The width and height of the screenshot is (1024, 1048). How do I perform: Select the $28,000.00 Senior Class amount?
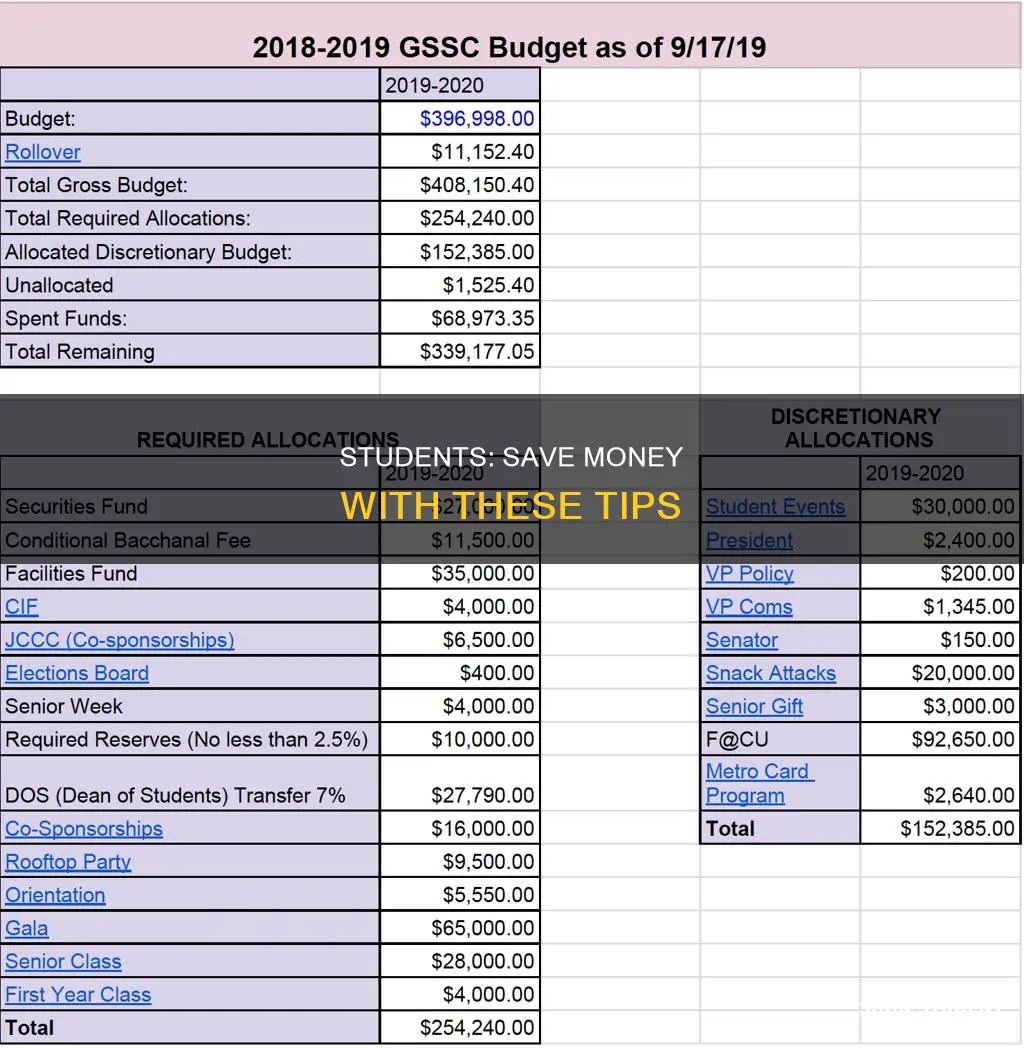[x=460, y=962]
